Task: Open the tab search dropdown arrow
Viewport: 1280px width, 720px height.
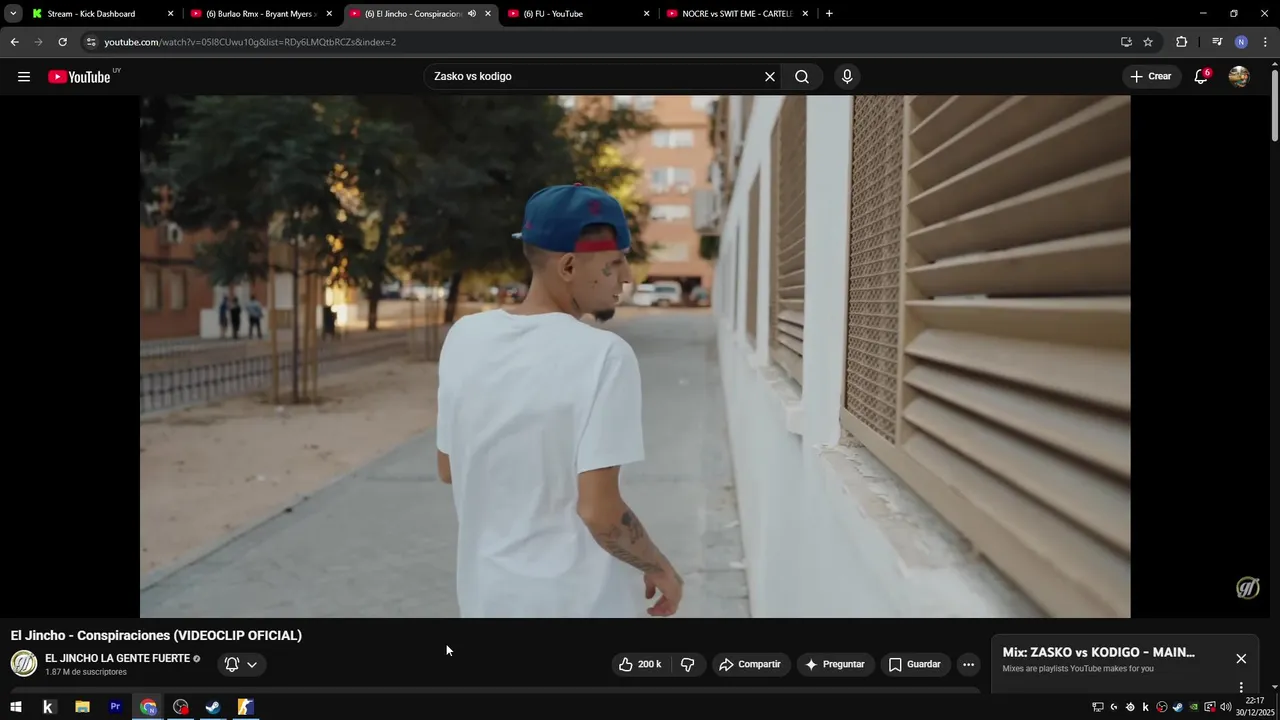Action: 13,14
